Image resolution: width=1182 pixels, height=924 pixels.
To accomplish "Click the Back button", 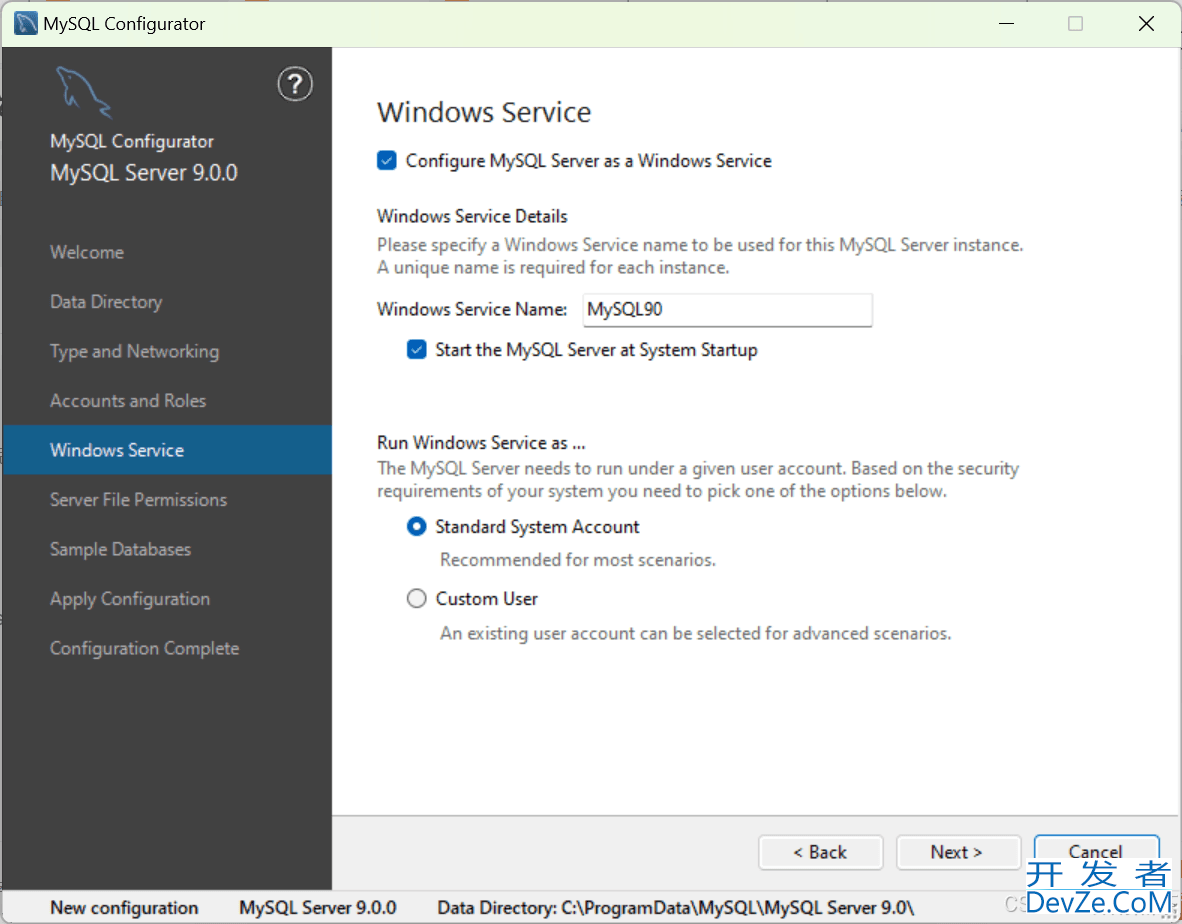I will point(820,852).
